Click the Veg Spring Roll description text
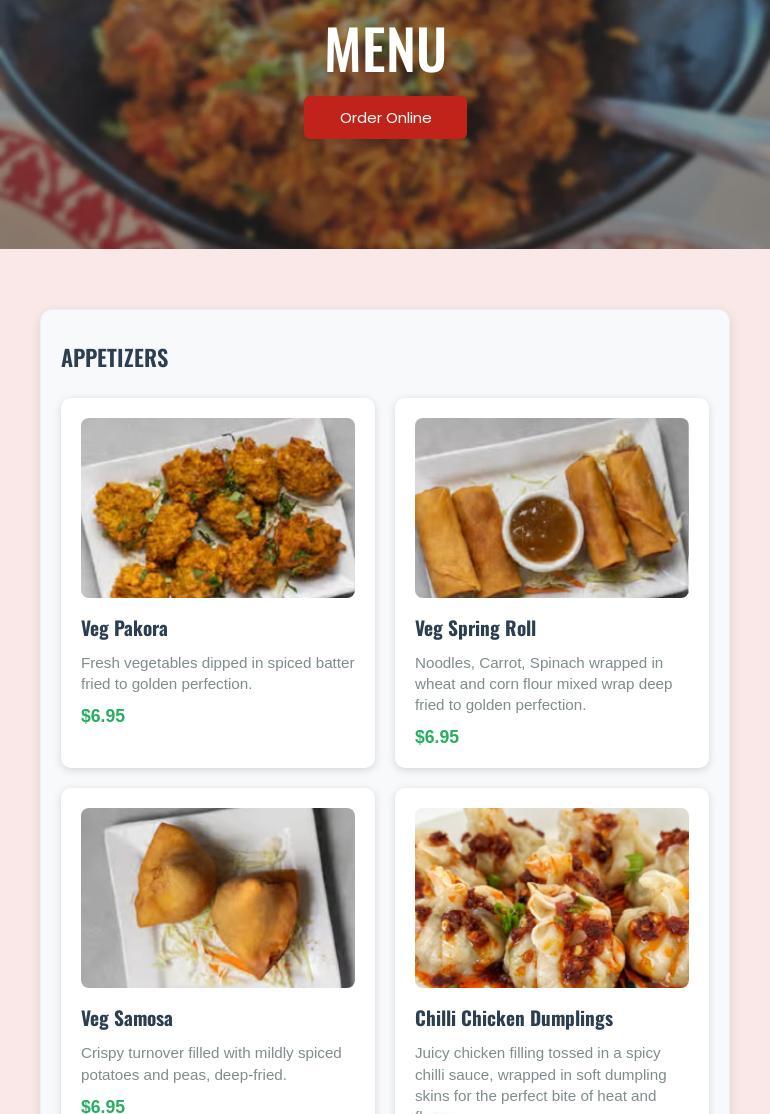The image size is (770, 1114). pos(543,684)
